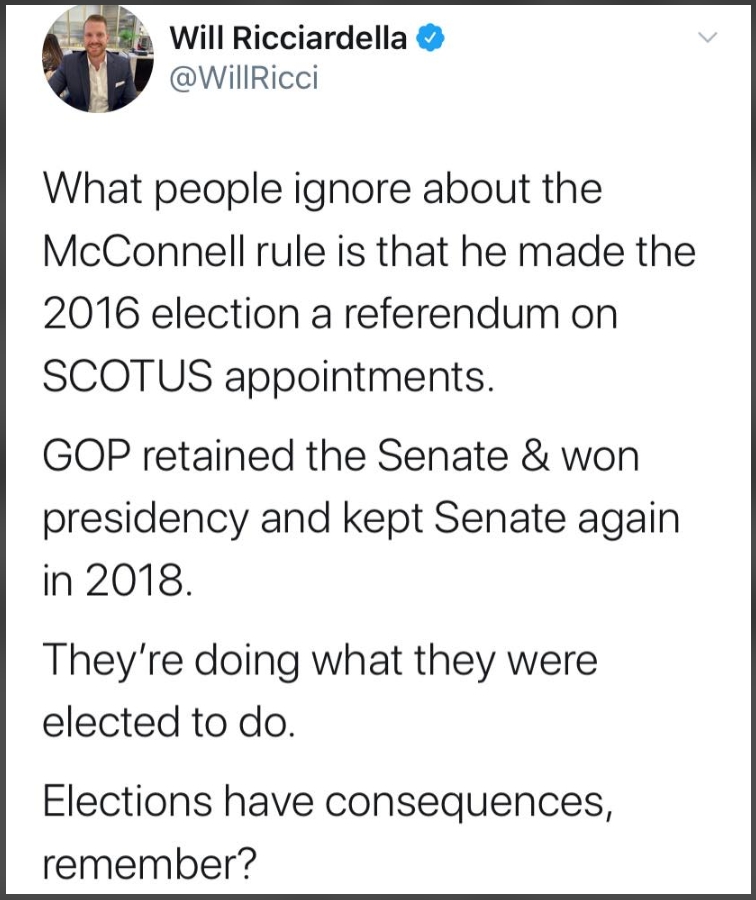Open the @WillRicci handle link
Image resolution: width=756 pixels, height=900 pixels.
(244, 78)
